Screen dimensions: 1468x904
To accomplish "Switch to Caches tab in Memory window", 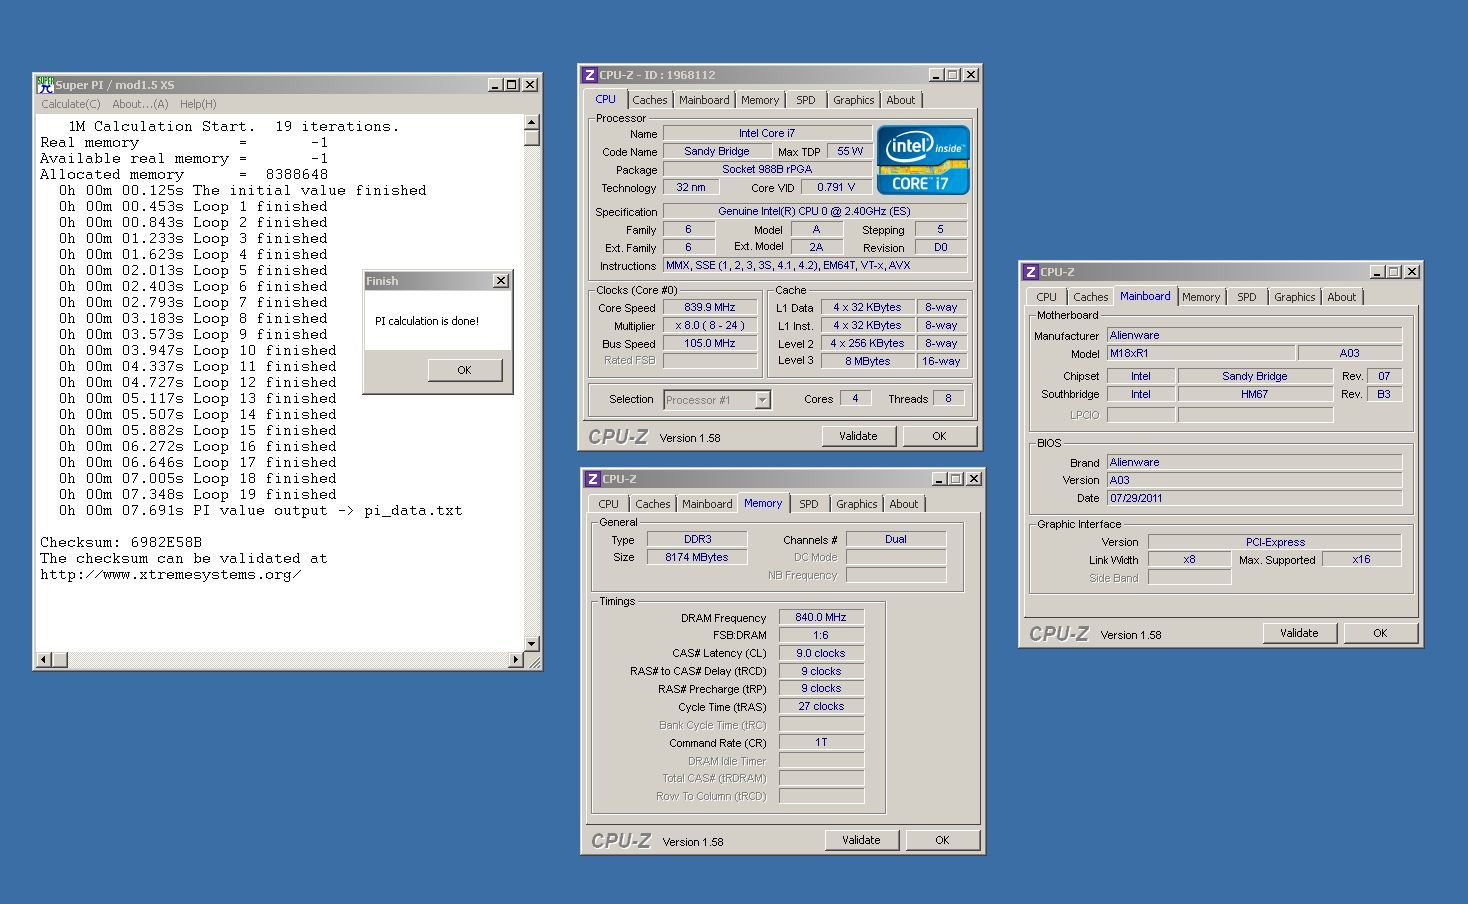I will tap(653, 504).
